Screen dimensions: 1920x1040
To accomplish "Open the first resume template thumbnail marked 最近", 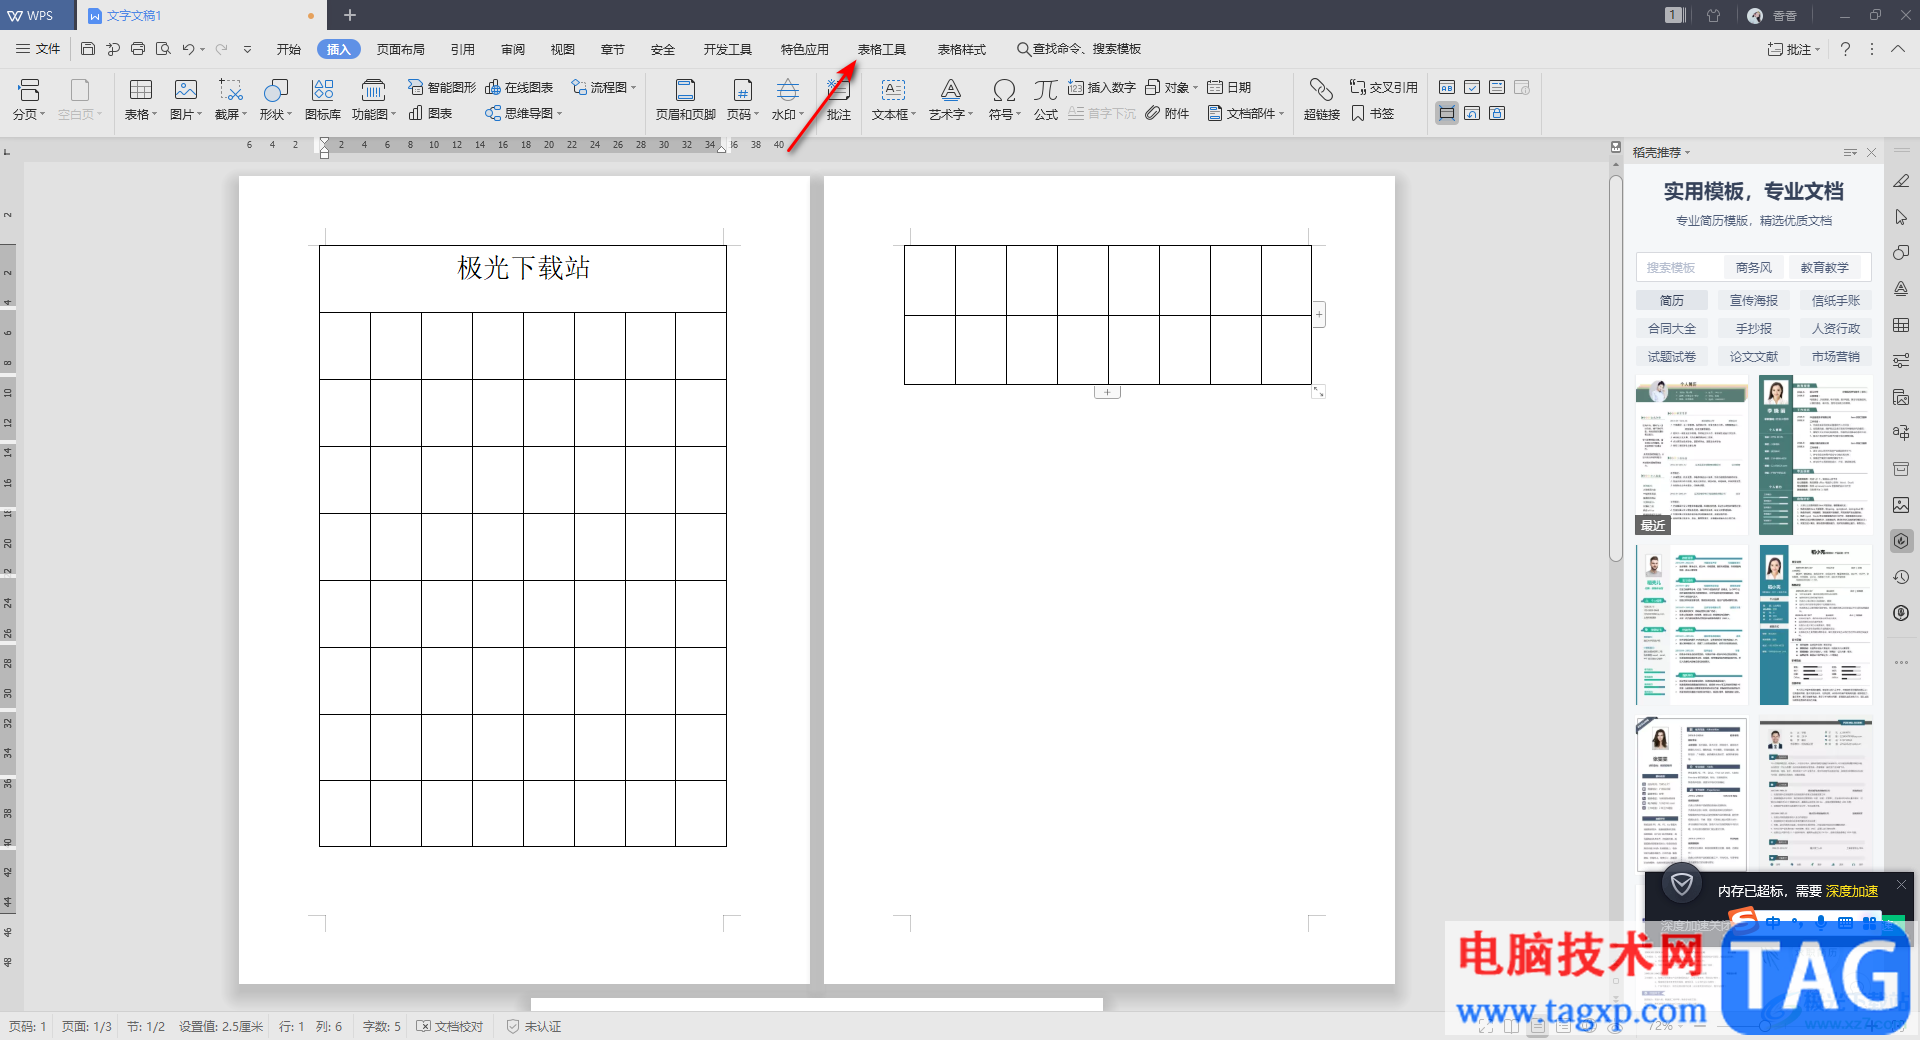I will [x=1692, y=455].
